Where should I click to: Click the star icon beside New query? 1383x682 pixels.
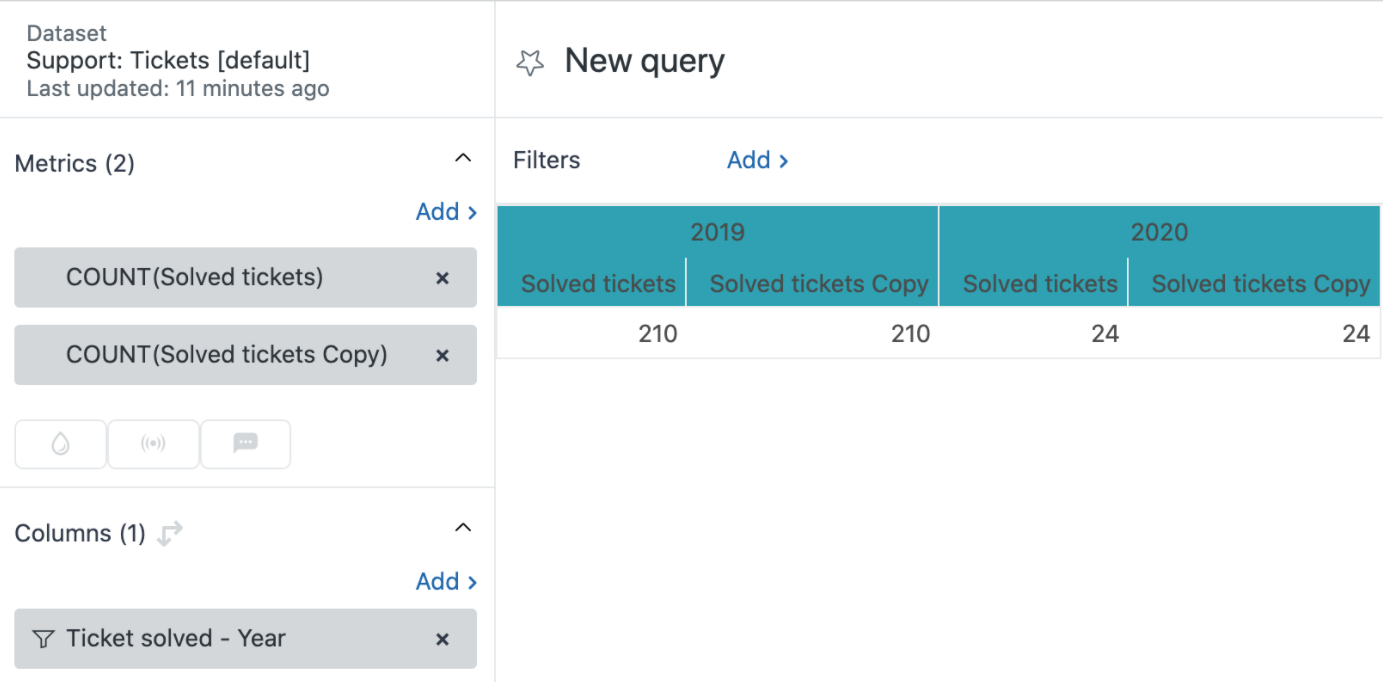pos(529,63)
